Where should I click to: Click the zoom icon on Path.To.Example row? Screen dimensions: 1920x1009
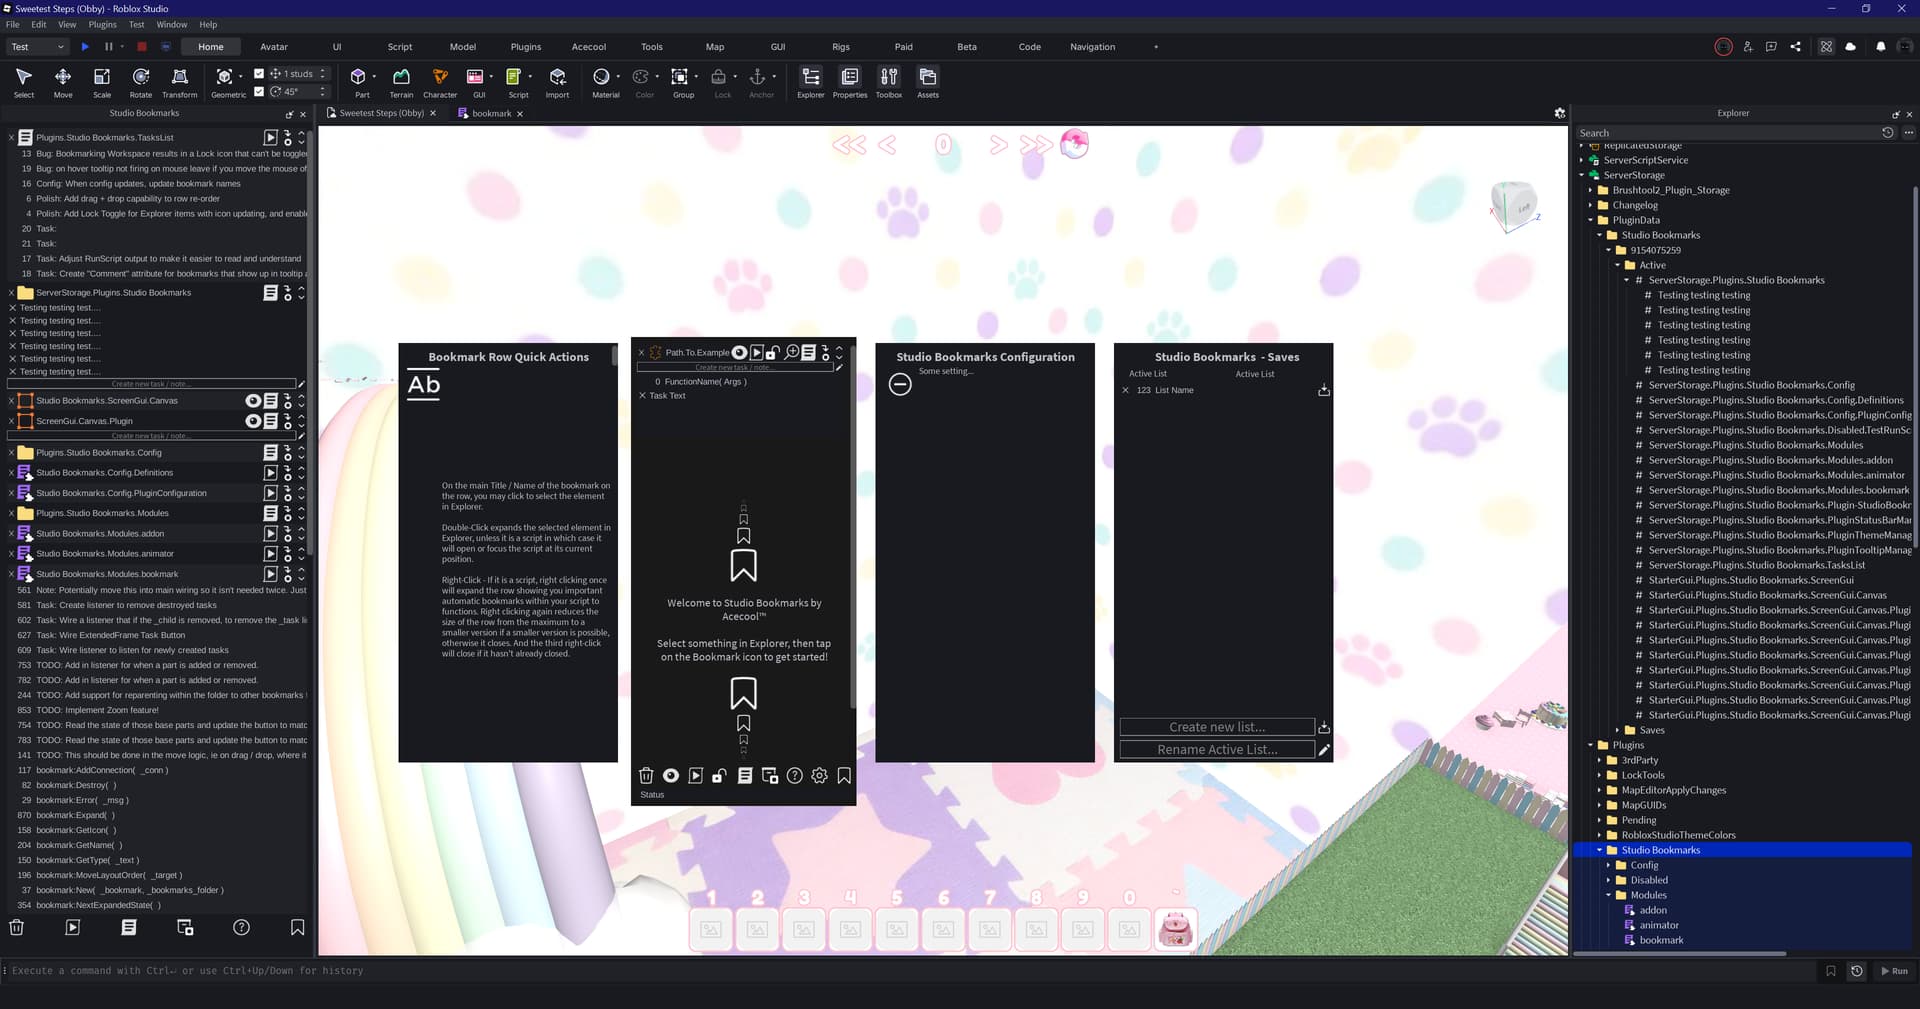(x=792, y=352)
